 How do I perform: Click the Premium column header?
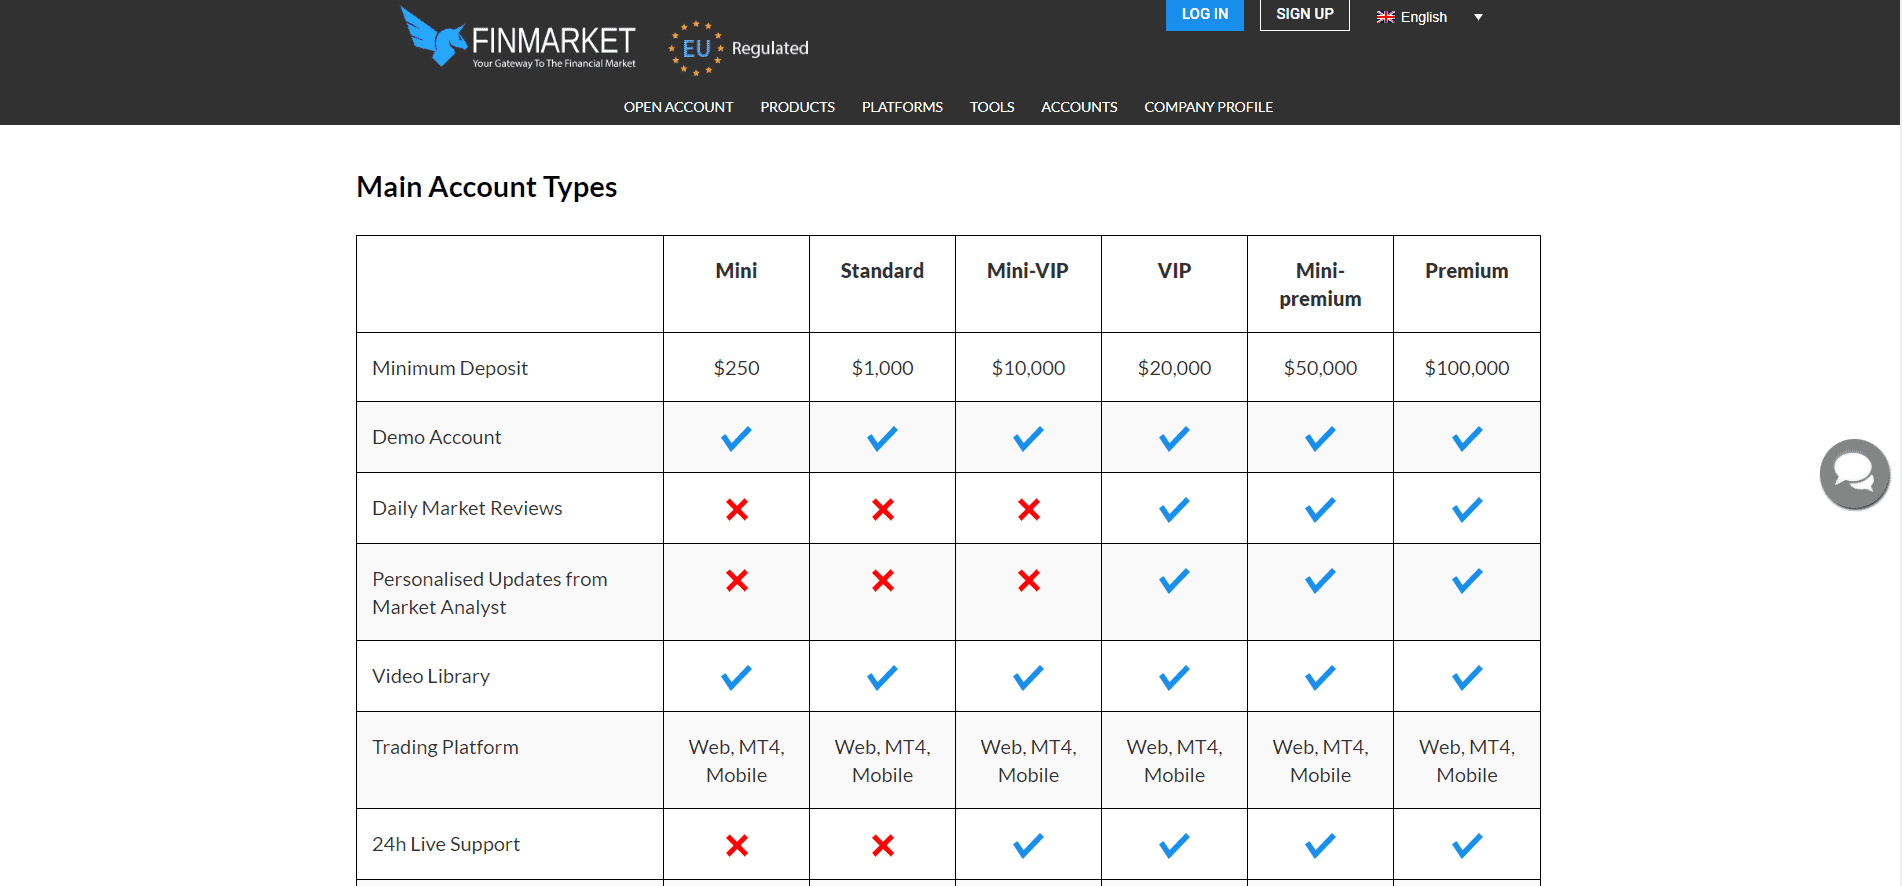click(1466, 271)
